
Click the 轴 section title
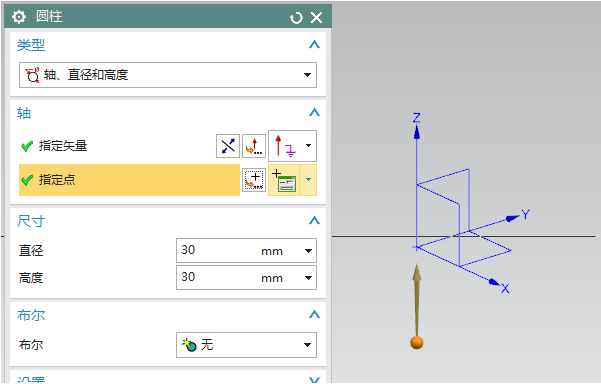(24, 113)
